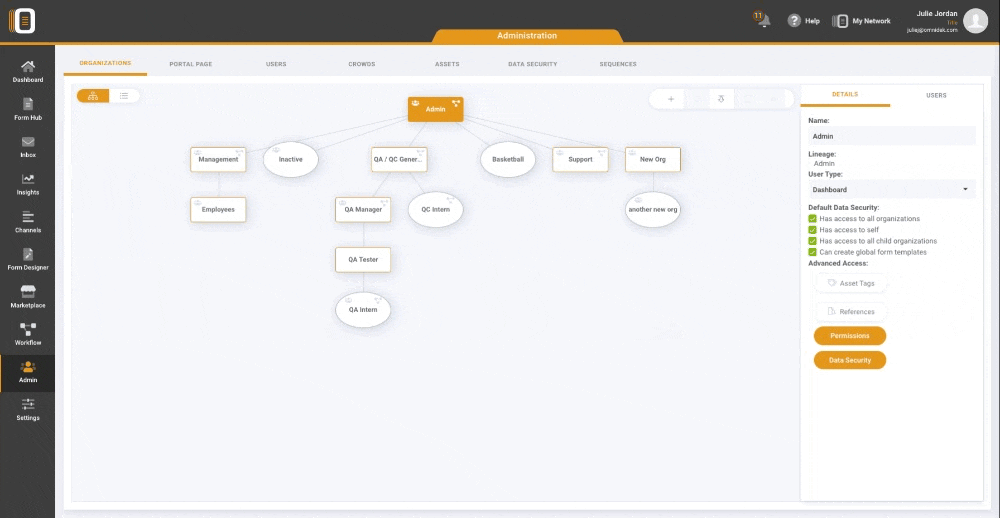Image resolution: width=1000 pixels, height=518 pixels.
Task: Open My Network menu in header
Action: coord(862,21)
